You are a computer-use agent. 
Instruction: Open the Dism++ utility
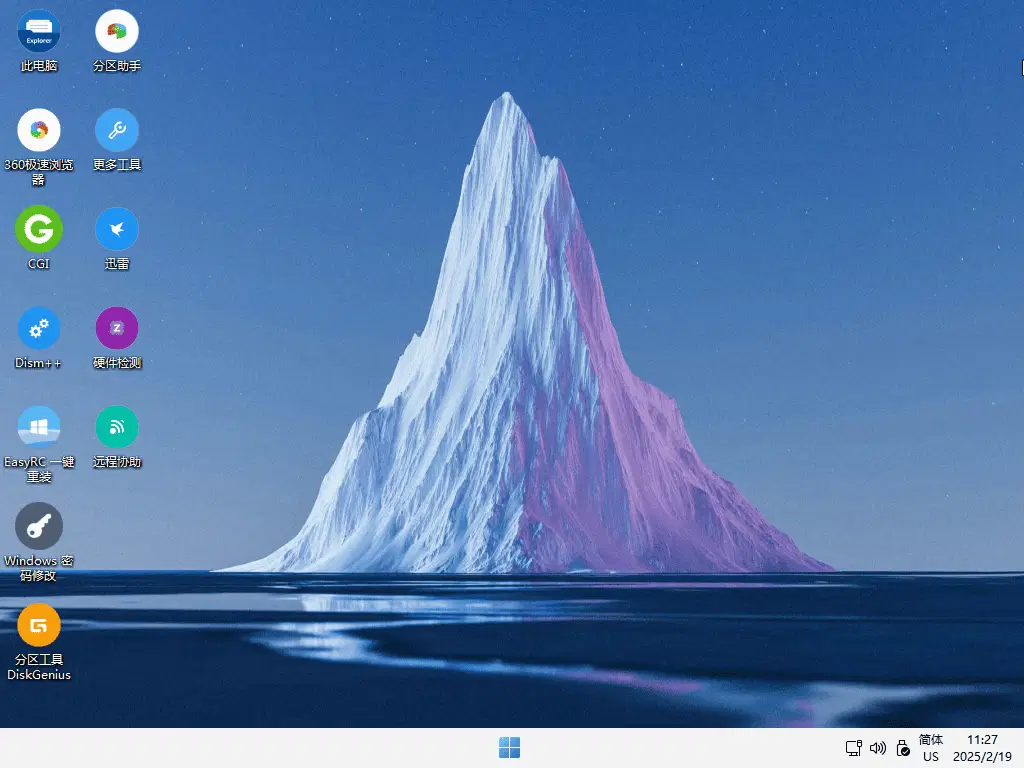point(38,328)
